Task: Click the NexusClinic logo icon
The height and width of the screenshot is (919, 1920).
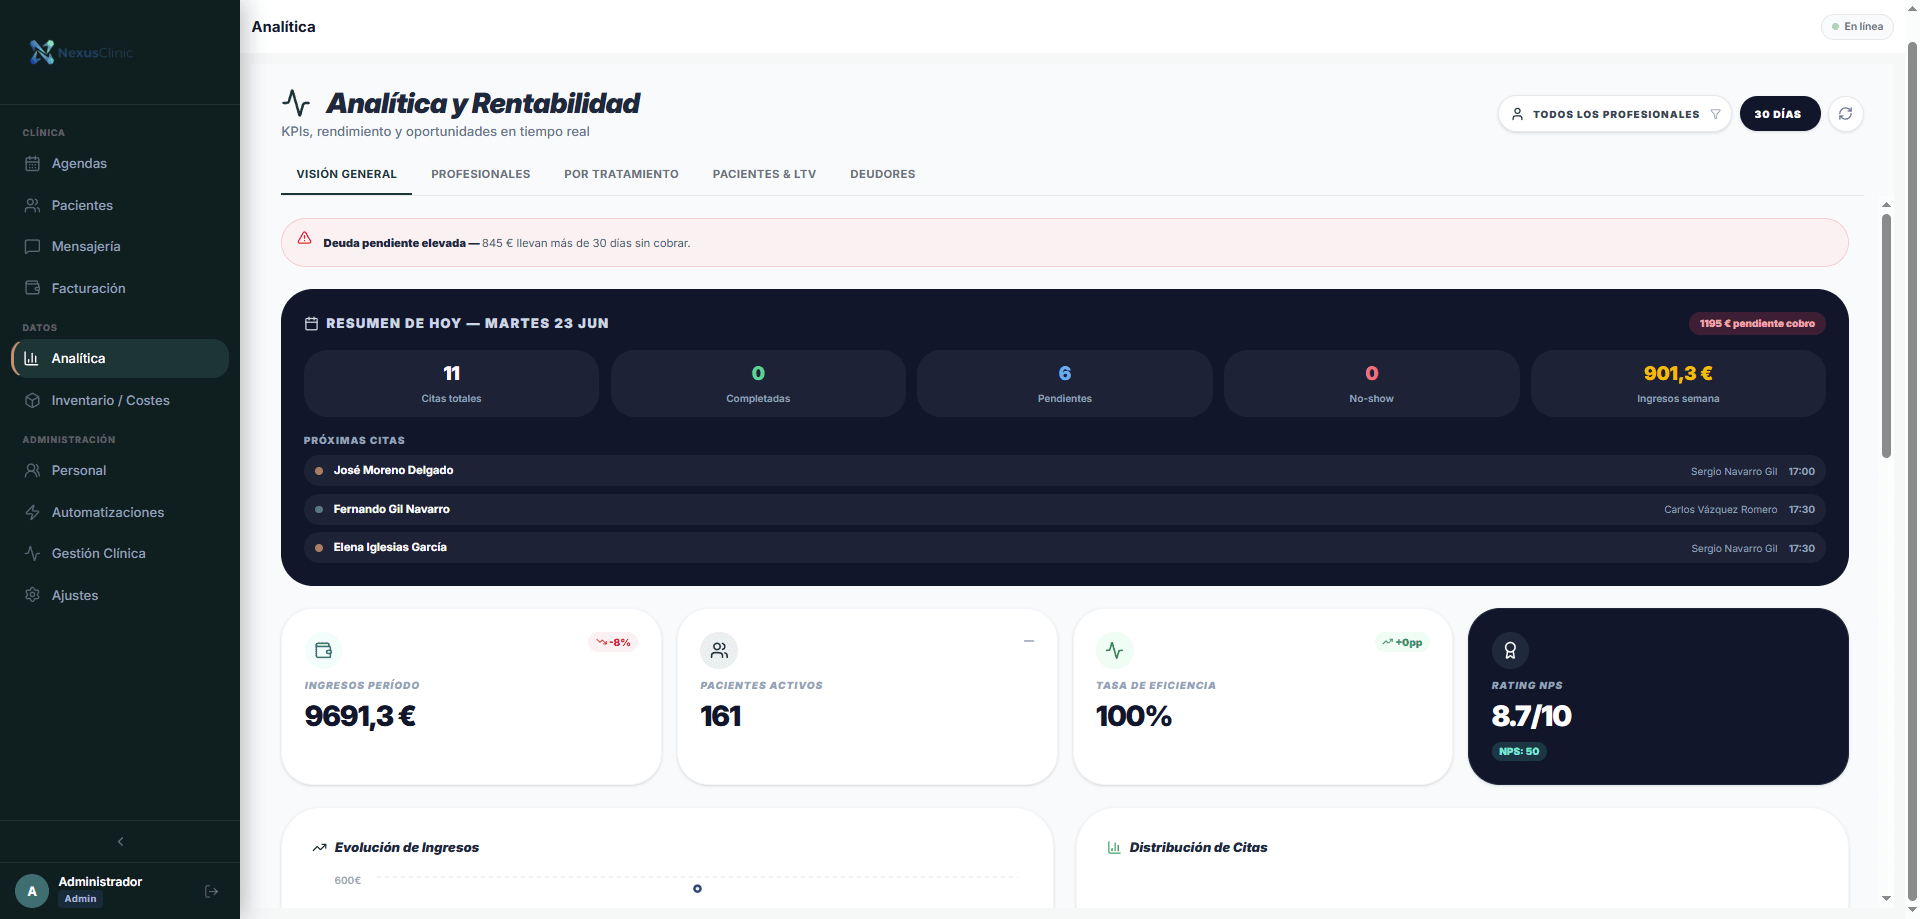Action: tap(42, 52)
